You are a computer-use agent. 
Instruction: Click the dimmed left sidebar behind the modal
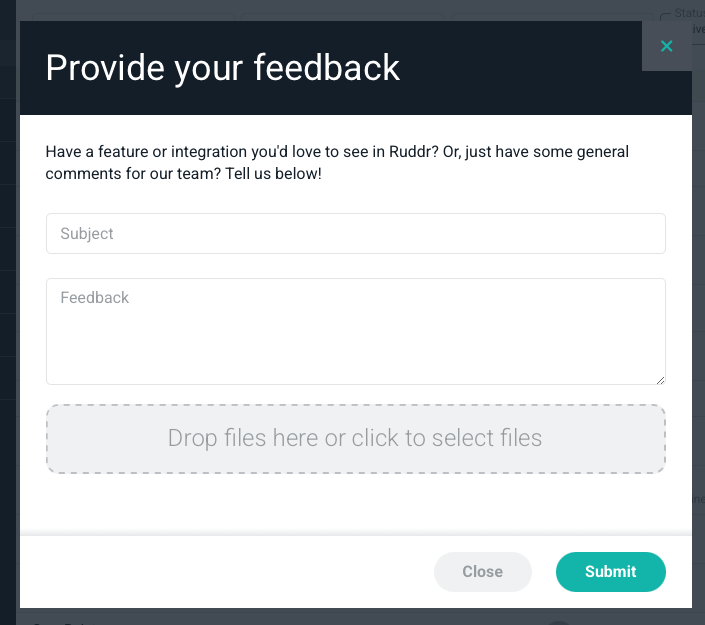click(x=9, y=300)
